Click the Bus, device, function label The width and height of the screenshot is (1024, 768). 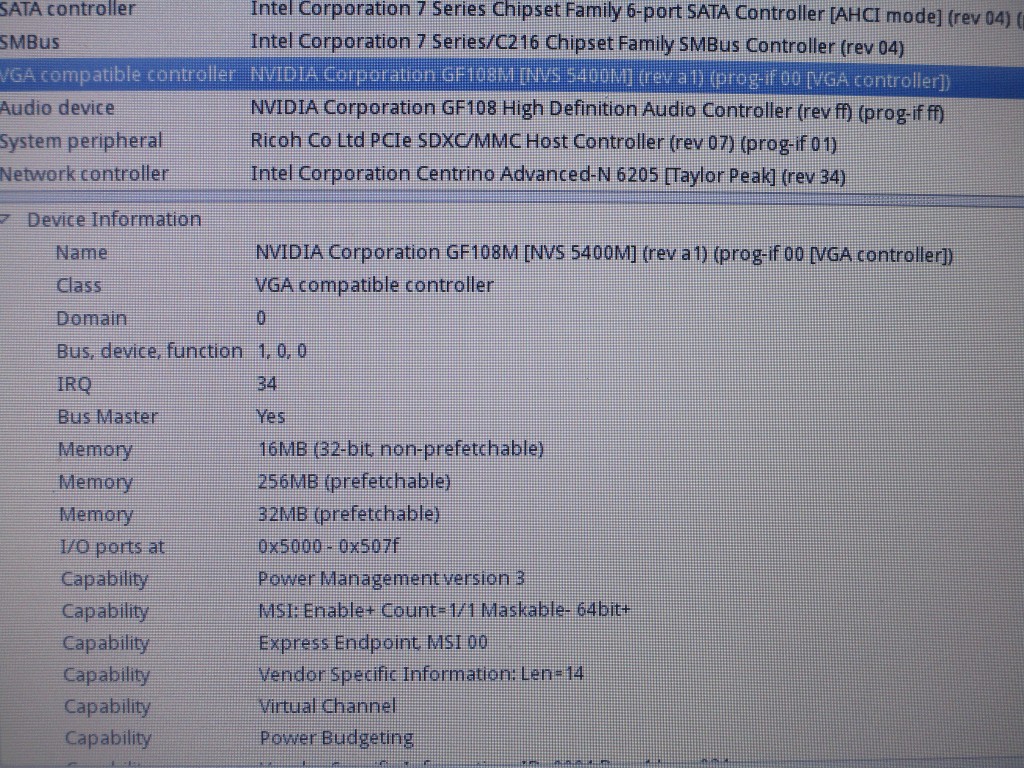pos(150,351)
